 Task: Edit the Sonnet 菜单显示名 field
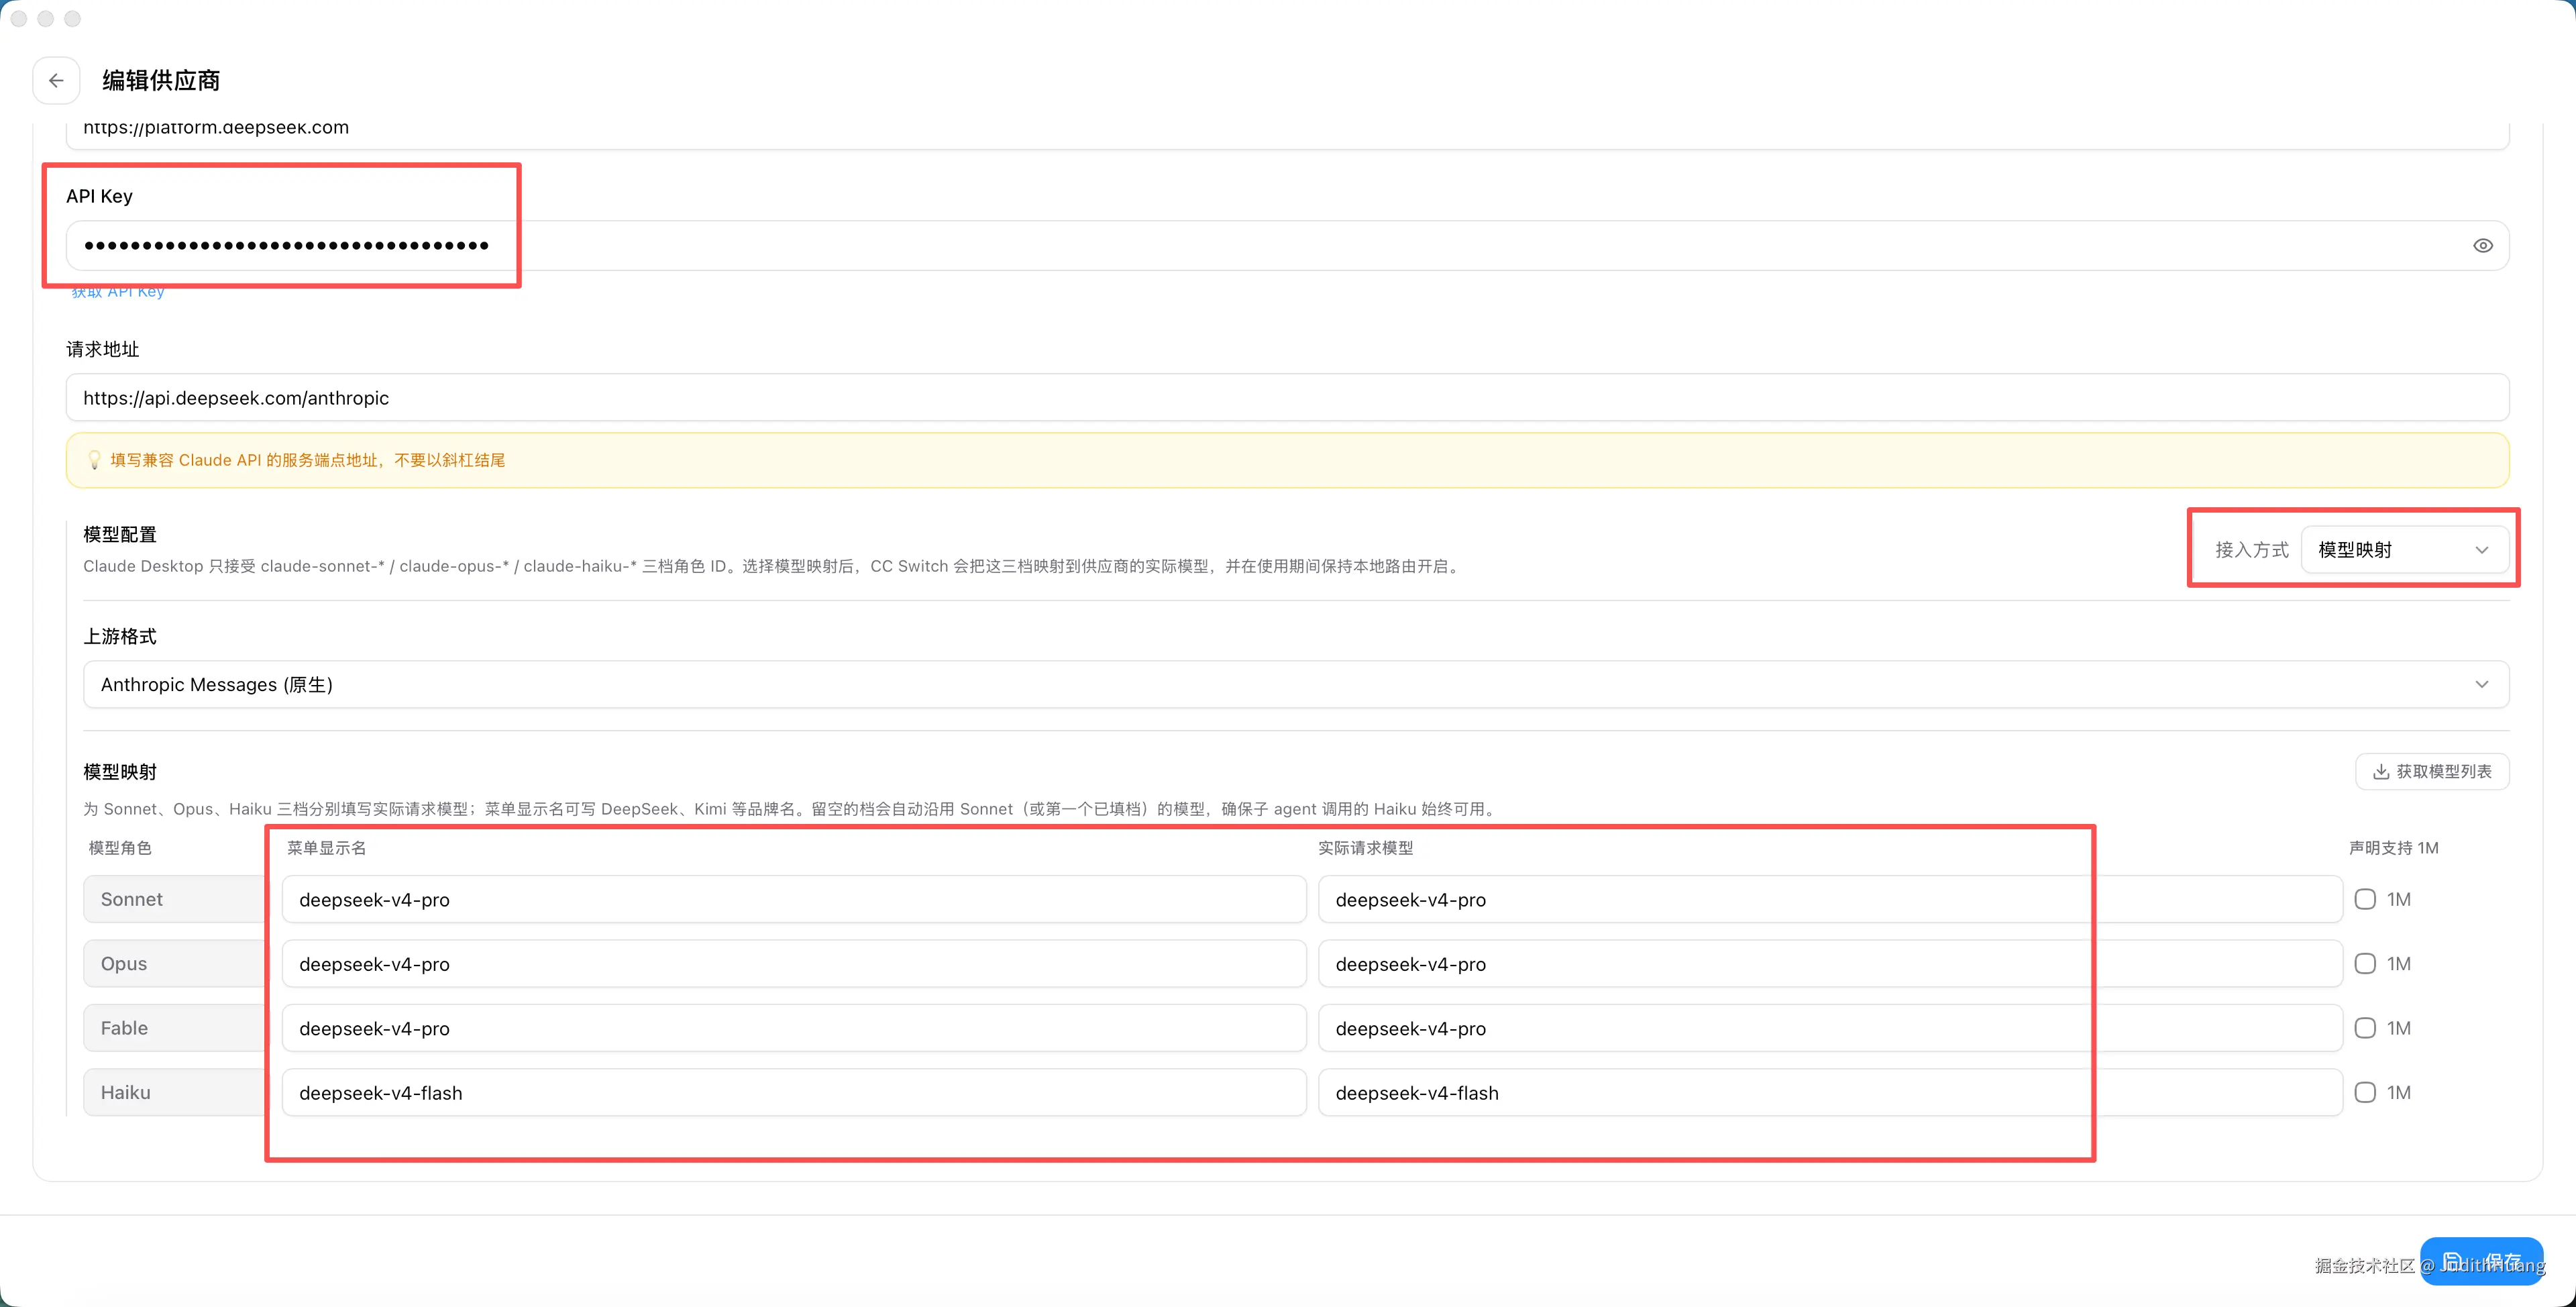coord(794,899)
